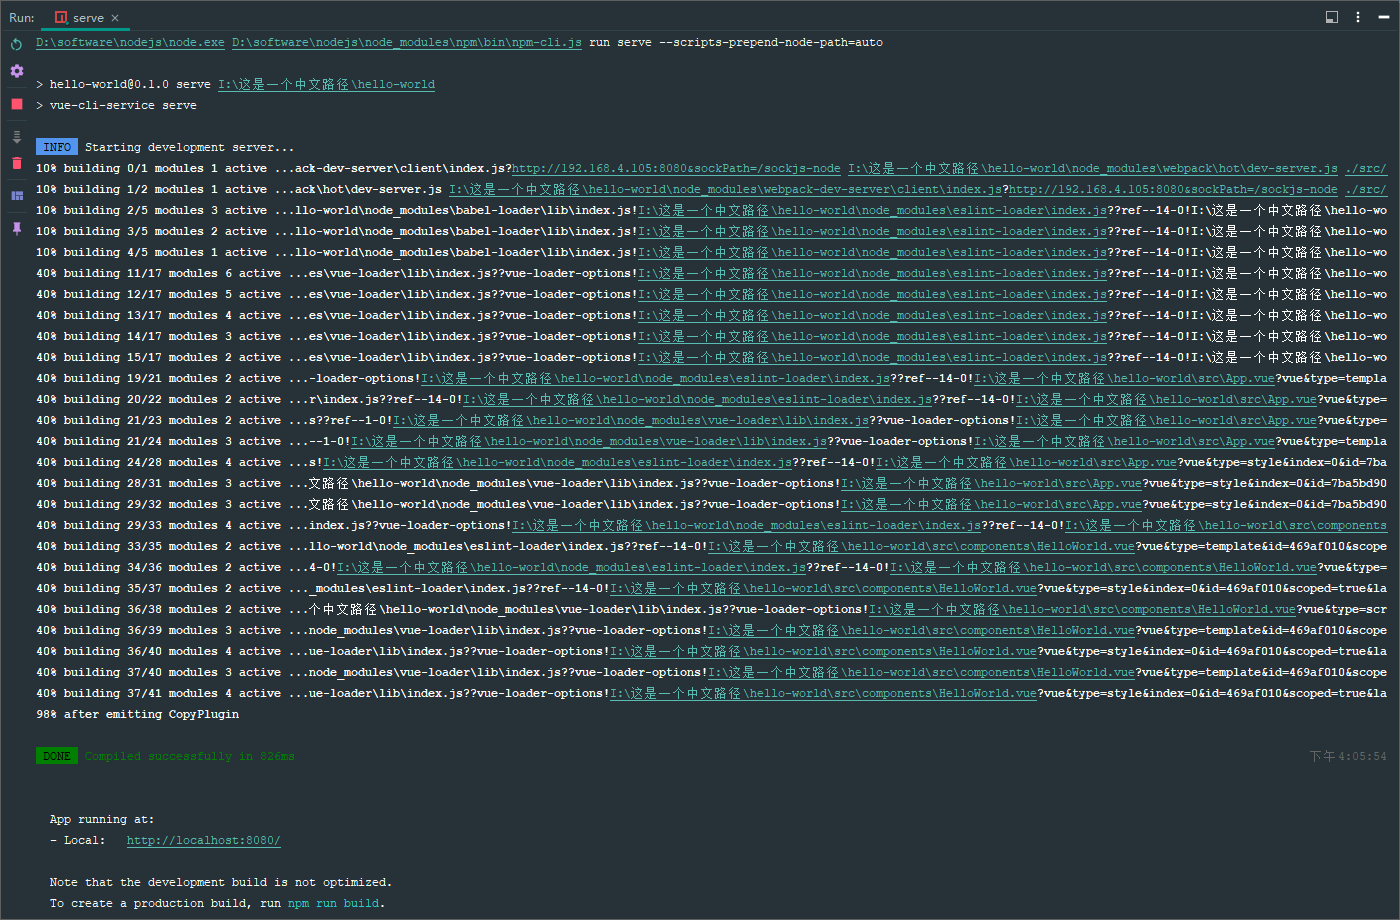
Task: Click the window mode icon top right
Action: (1332, 17)
